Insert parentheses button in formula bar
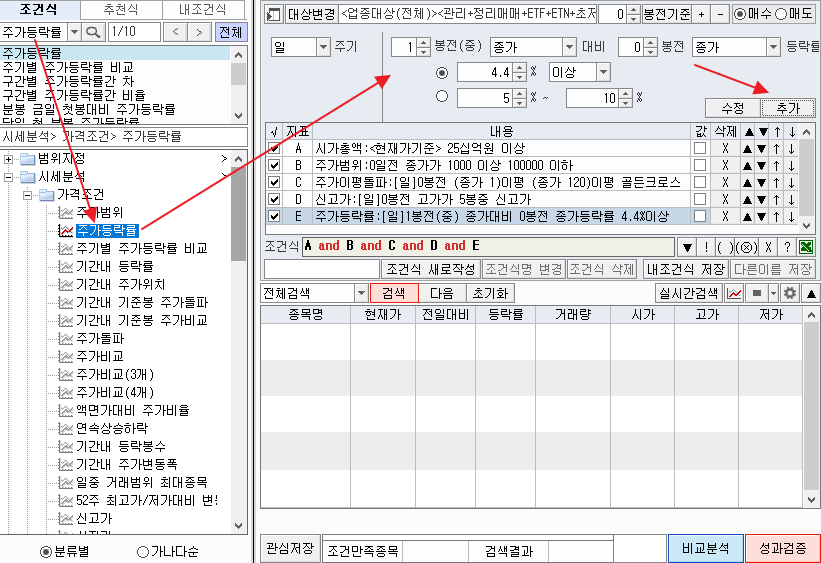 725,247
